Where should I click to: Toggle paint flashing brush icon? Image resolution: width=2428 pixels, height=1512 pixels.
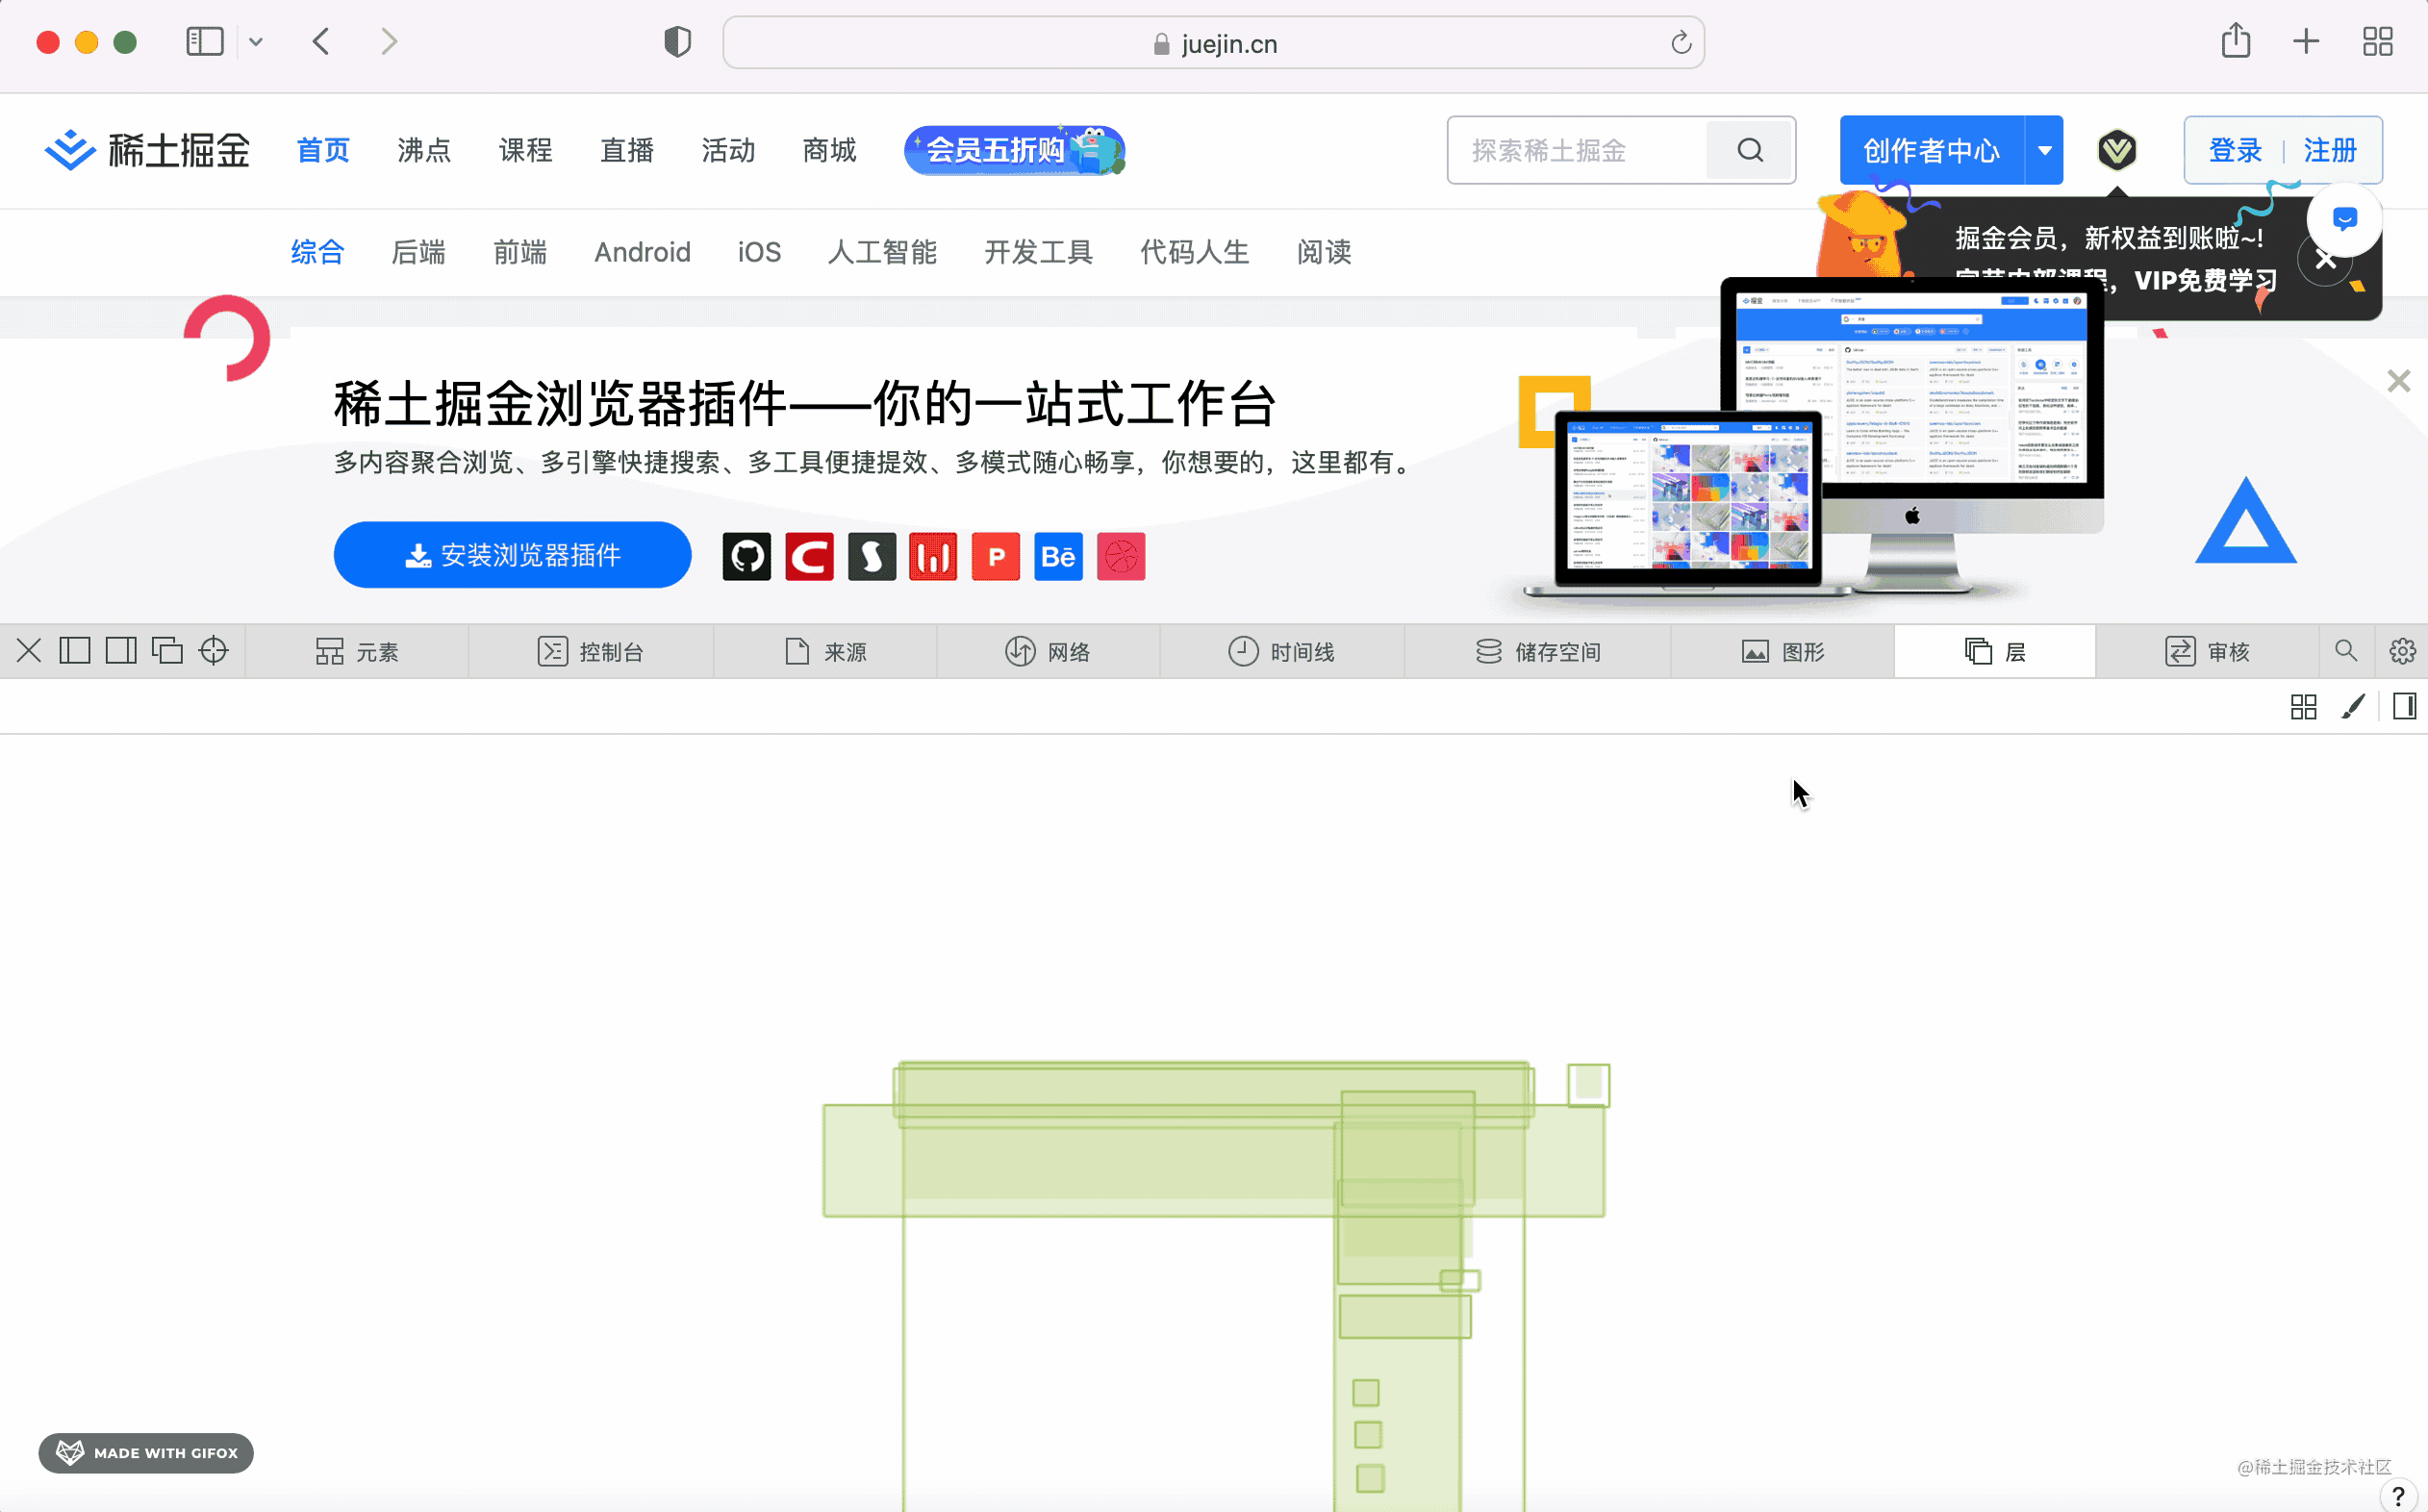[x=2353, y=707]
